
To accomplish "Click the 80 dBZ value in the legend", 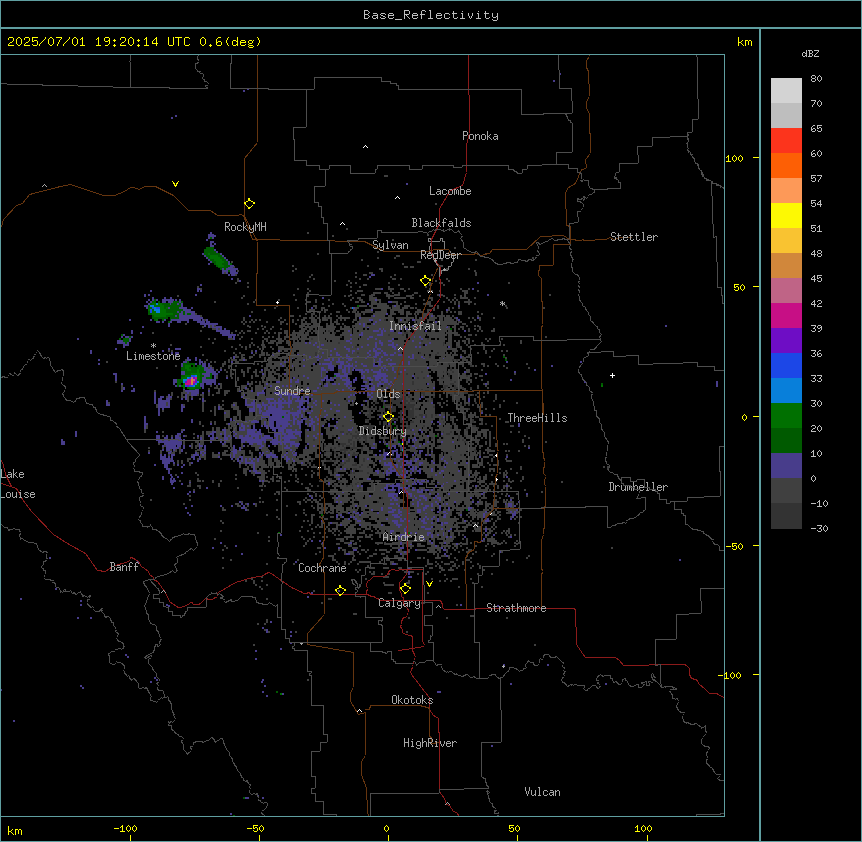I will click(816, 79).
